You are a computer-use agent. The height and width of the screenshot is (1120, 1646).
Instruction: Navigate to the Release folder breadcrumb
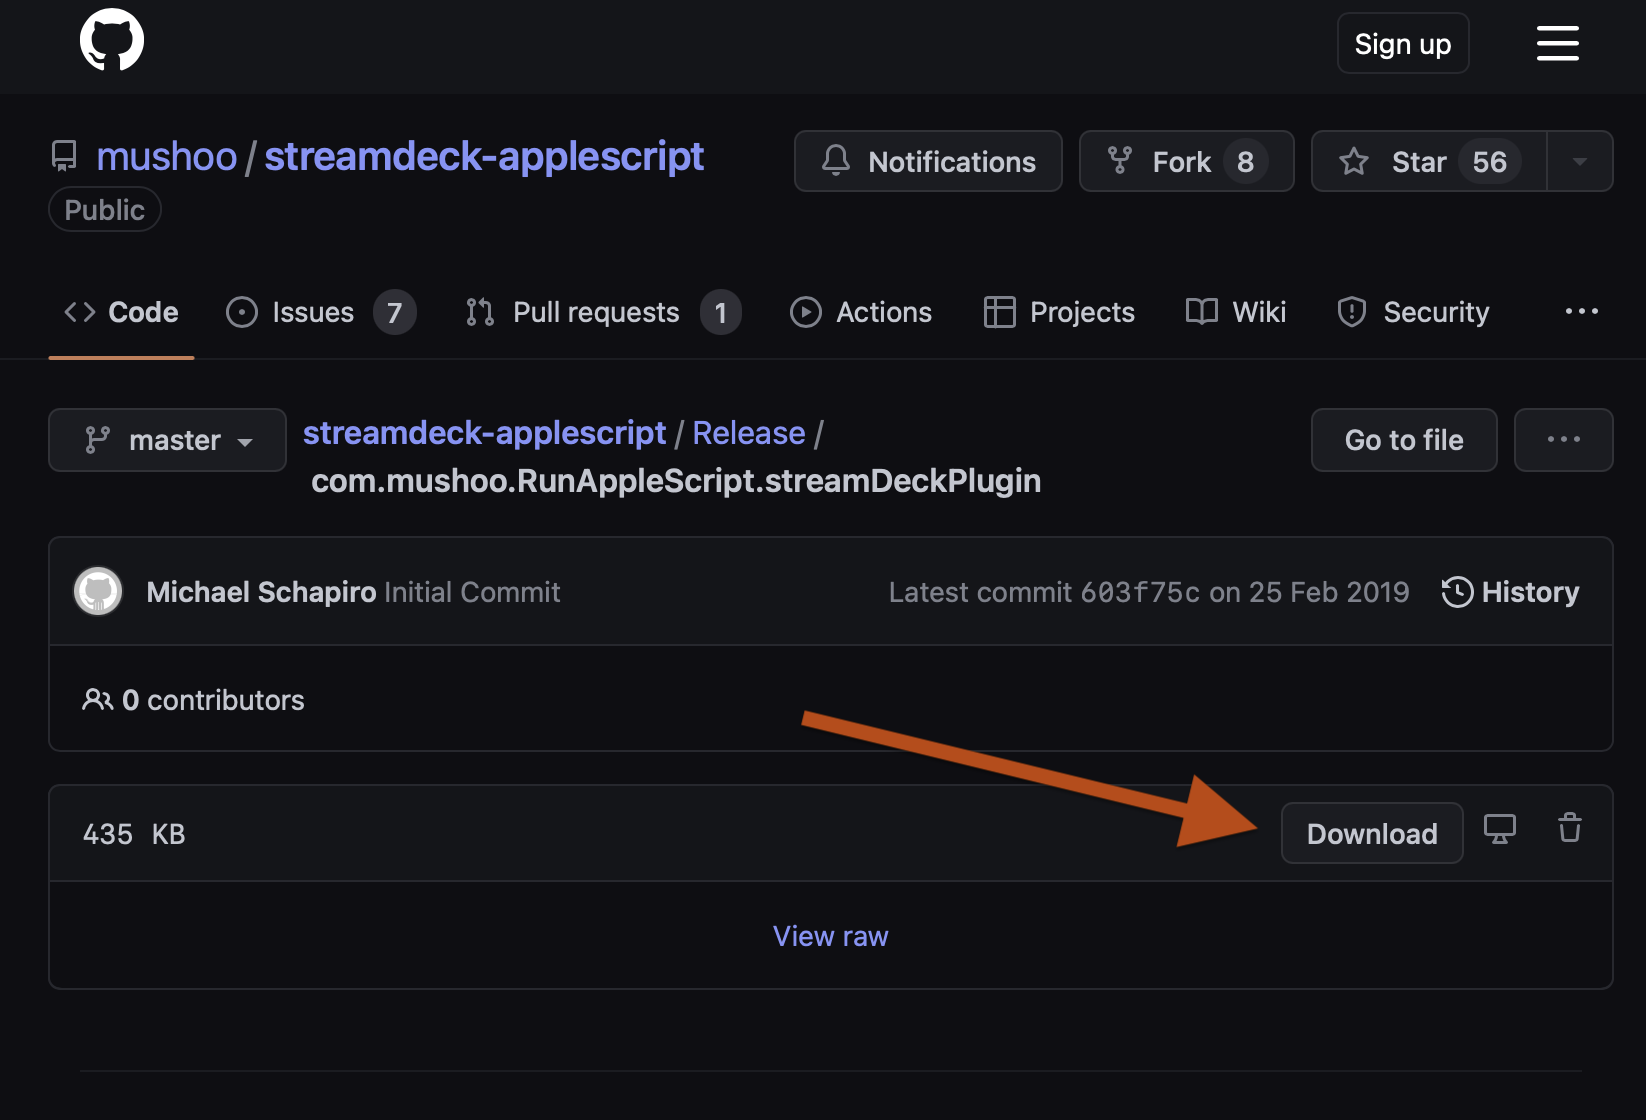[x=748, y=433]
